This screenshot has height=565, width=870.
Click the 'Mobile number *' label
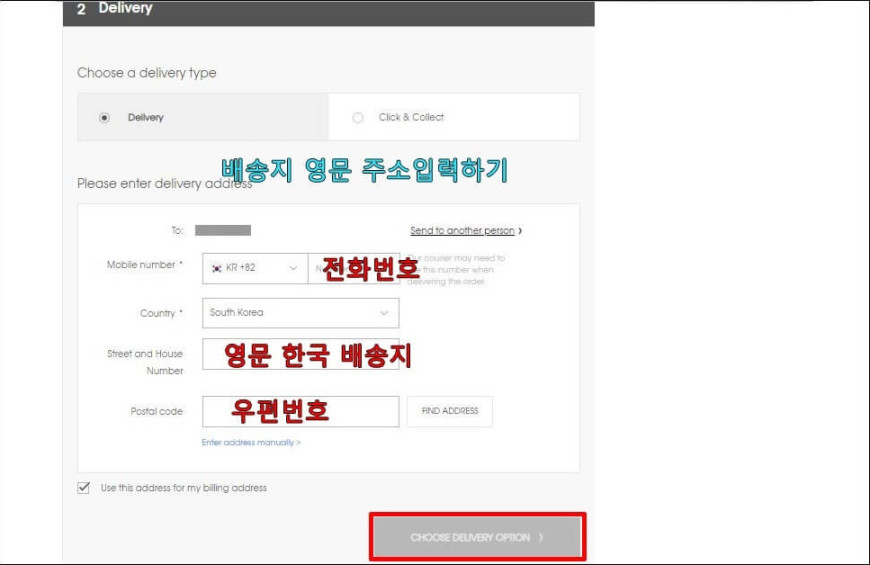click(144, 265)
